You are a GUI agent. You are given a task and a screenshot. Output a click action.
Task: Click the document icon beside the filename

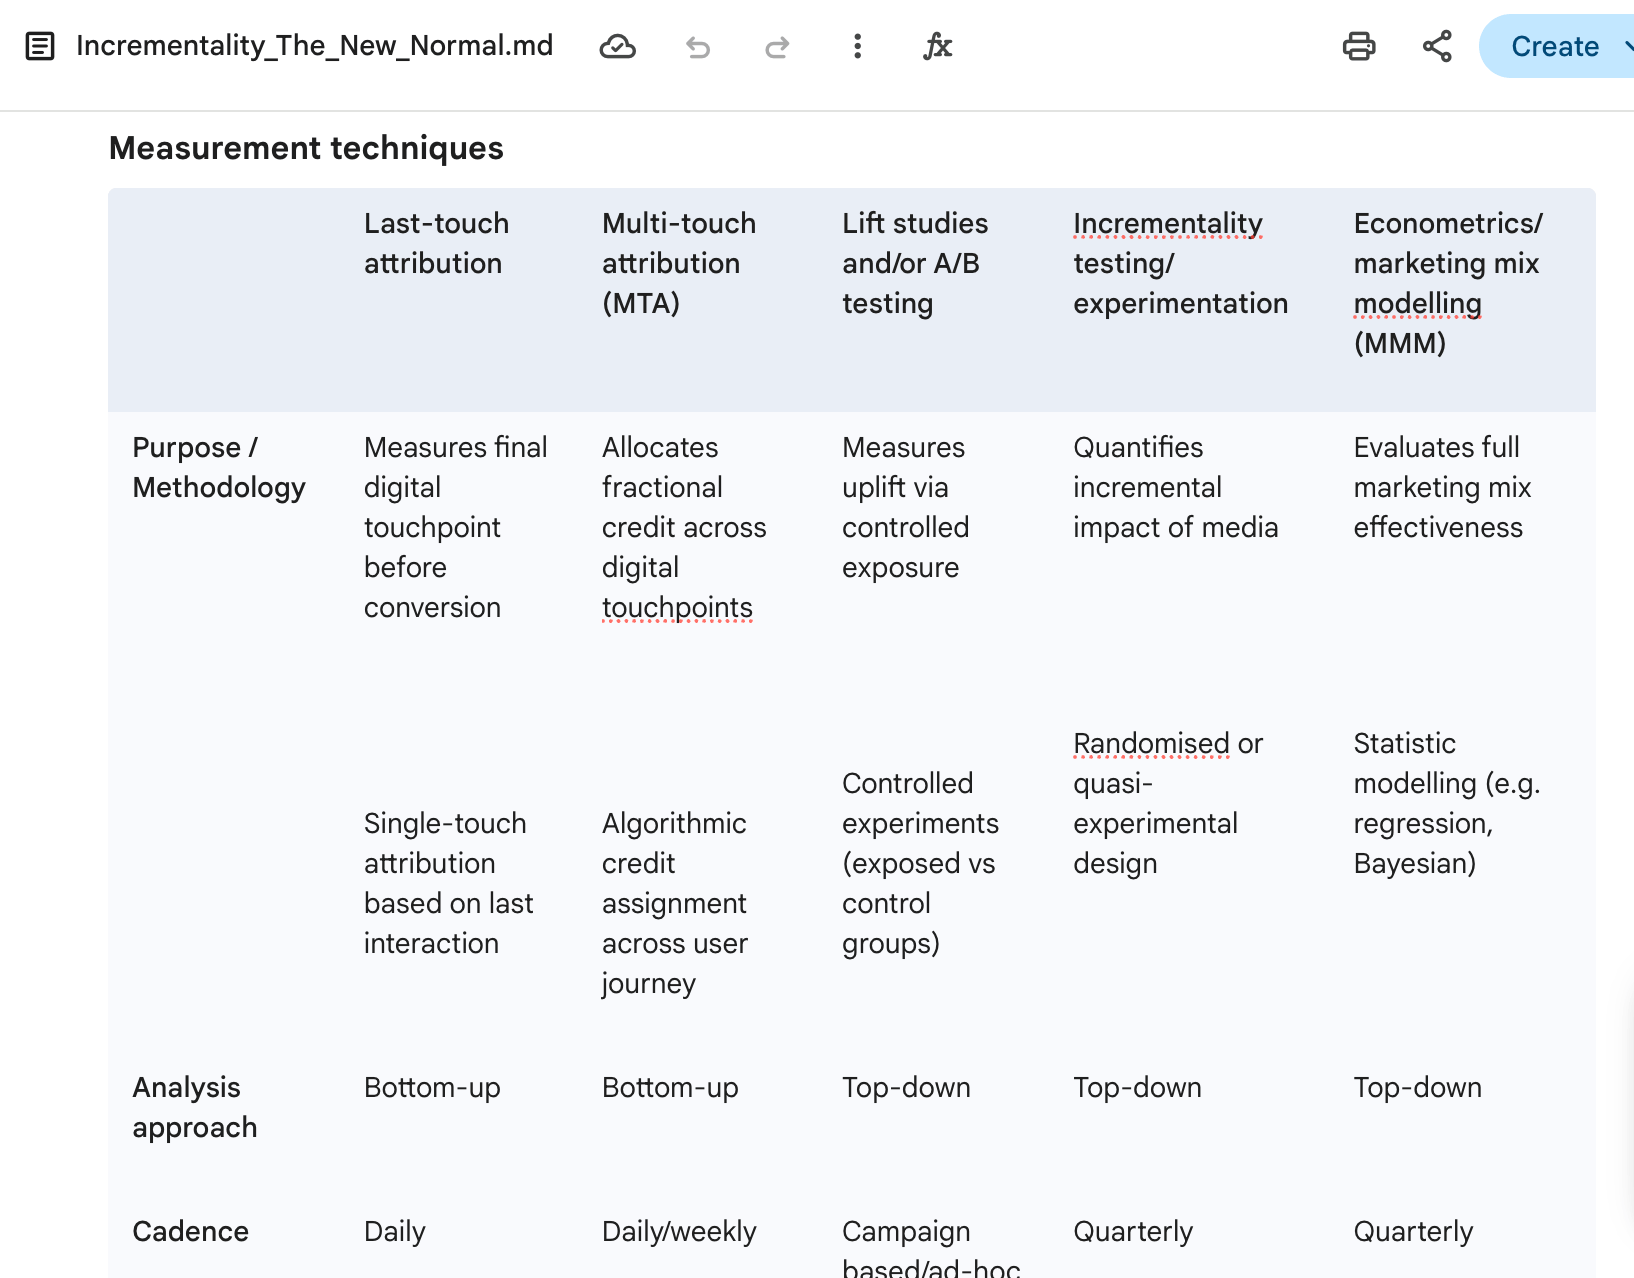click(x=40, y=46)
